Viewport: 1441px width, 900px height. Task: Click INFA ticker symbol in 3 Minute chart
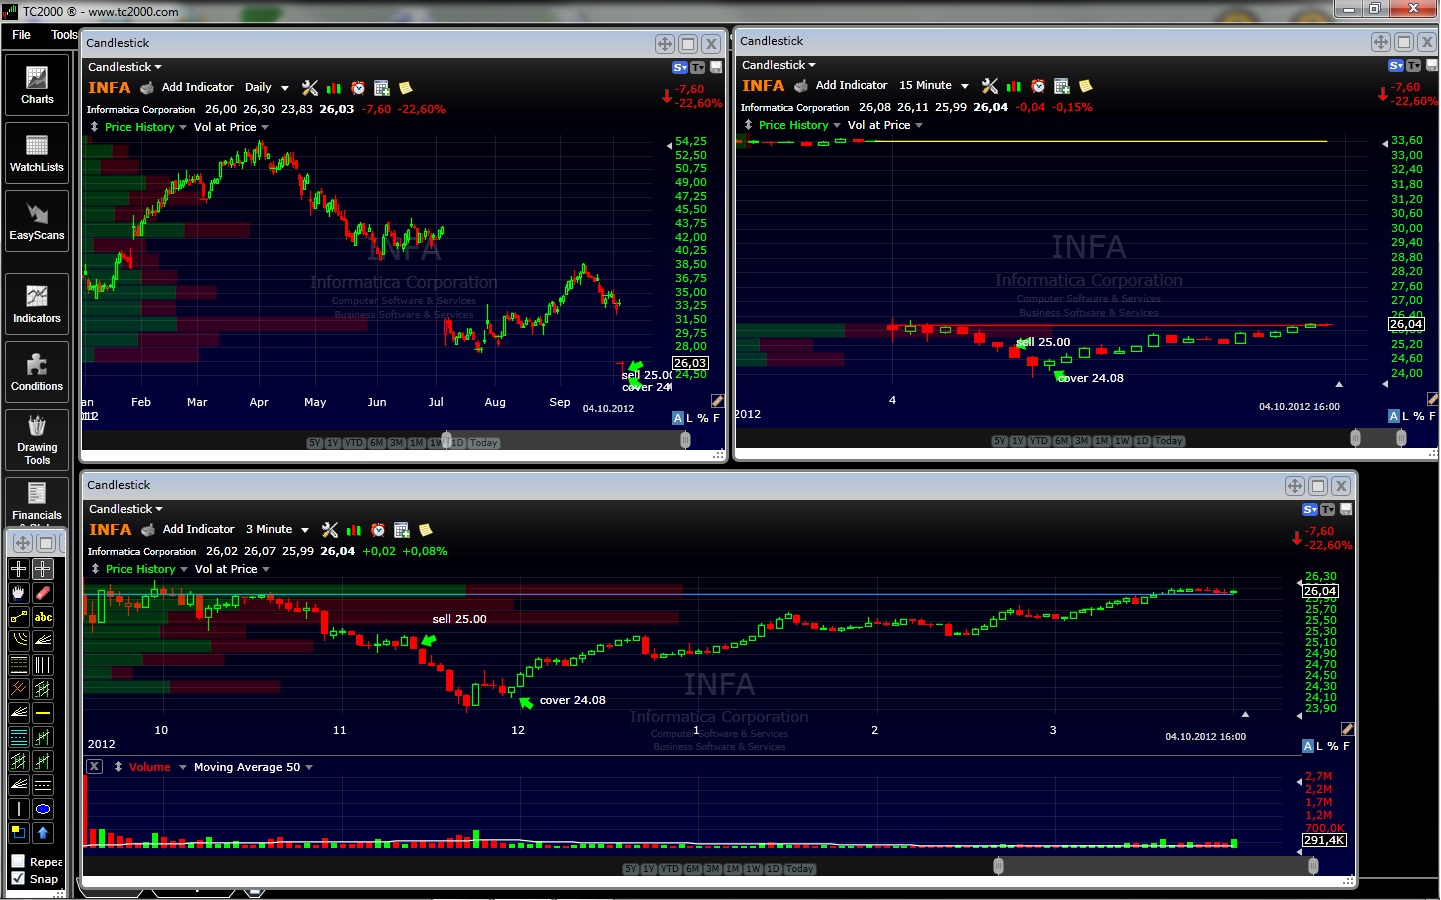[x=110, y=530]
